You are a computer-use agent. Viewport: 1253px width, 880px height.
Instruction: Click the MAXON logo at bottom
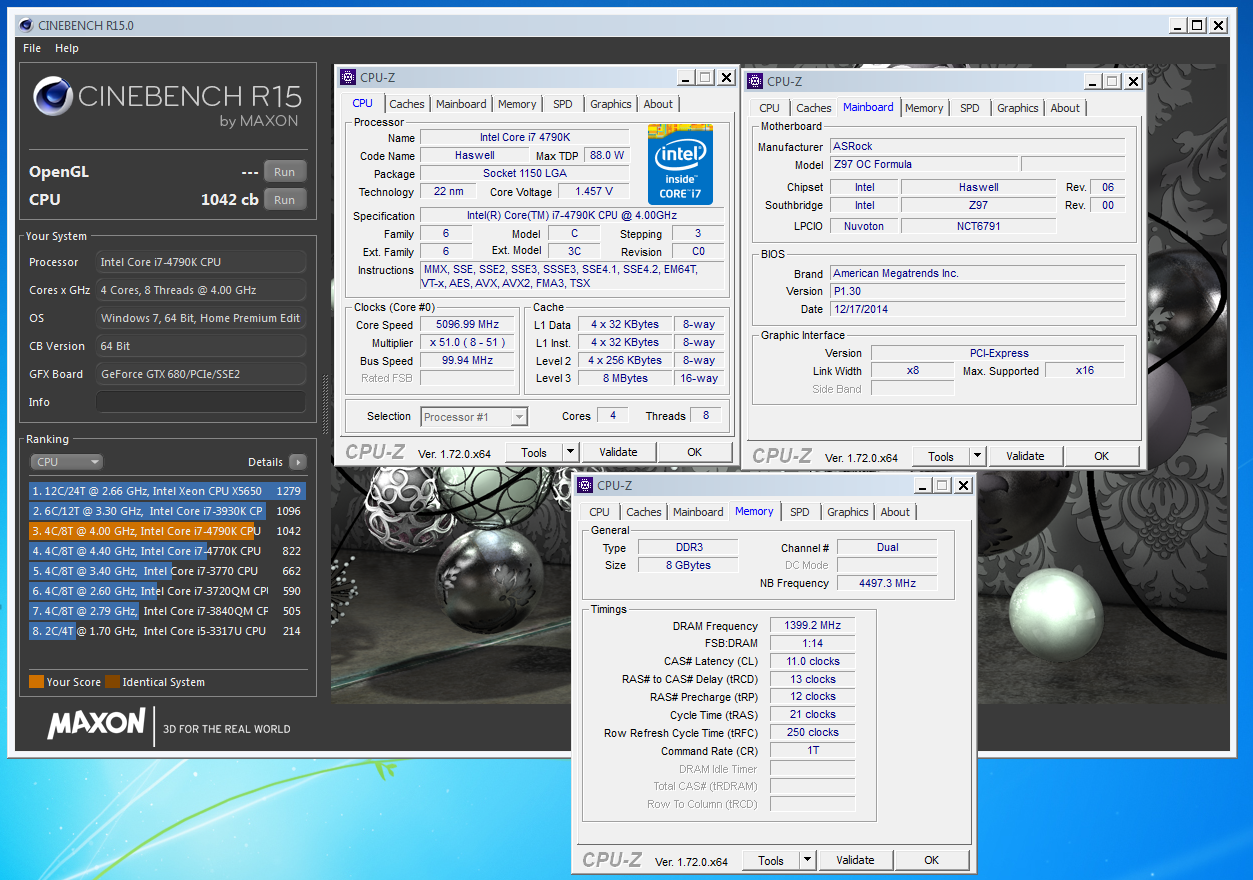point(96,724)
